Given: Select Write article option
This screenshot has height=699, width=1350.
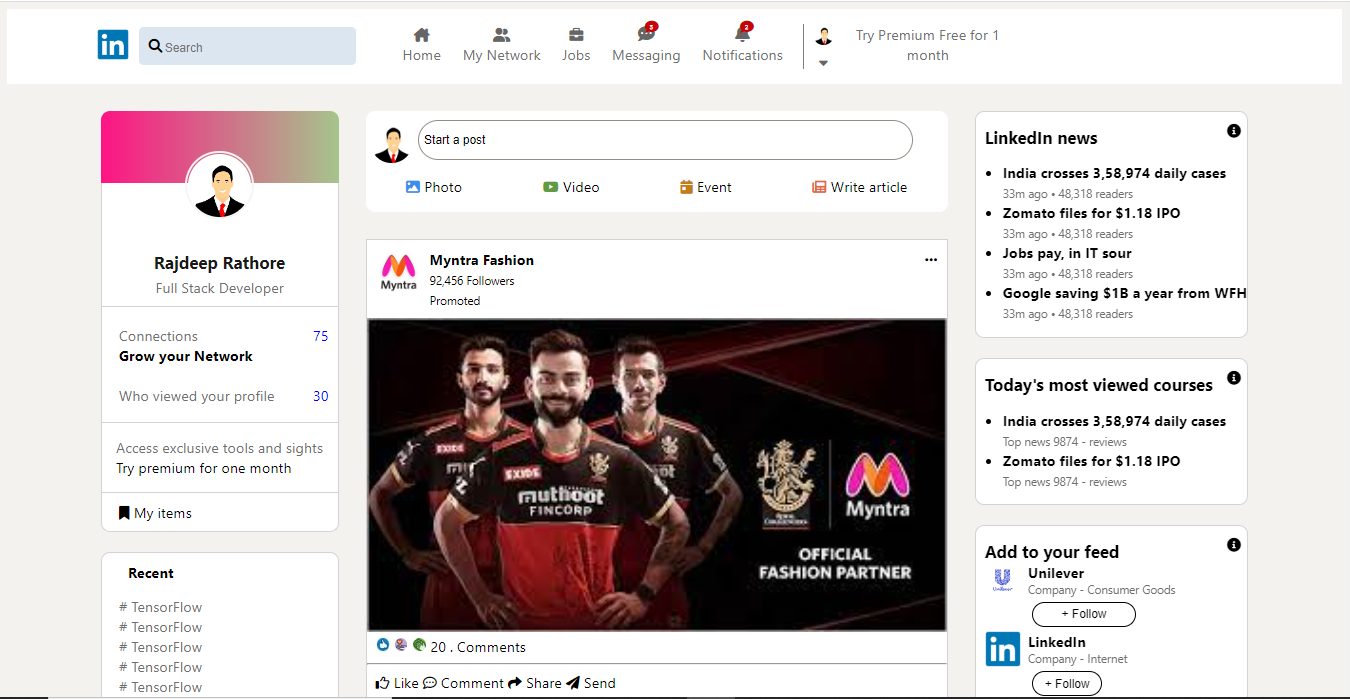Looking at the screenshot, I should [x=859, y=187].
